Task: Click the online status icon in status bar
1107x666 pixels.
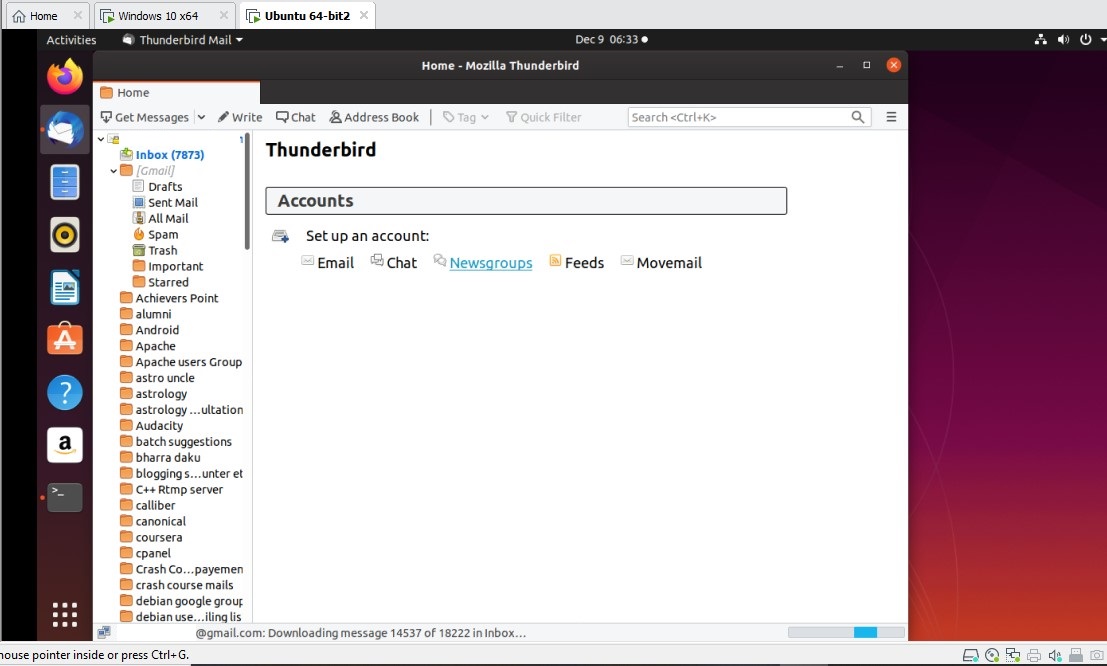Action: [104, 633]
